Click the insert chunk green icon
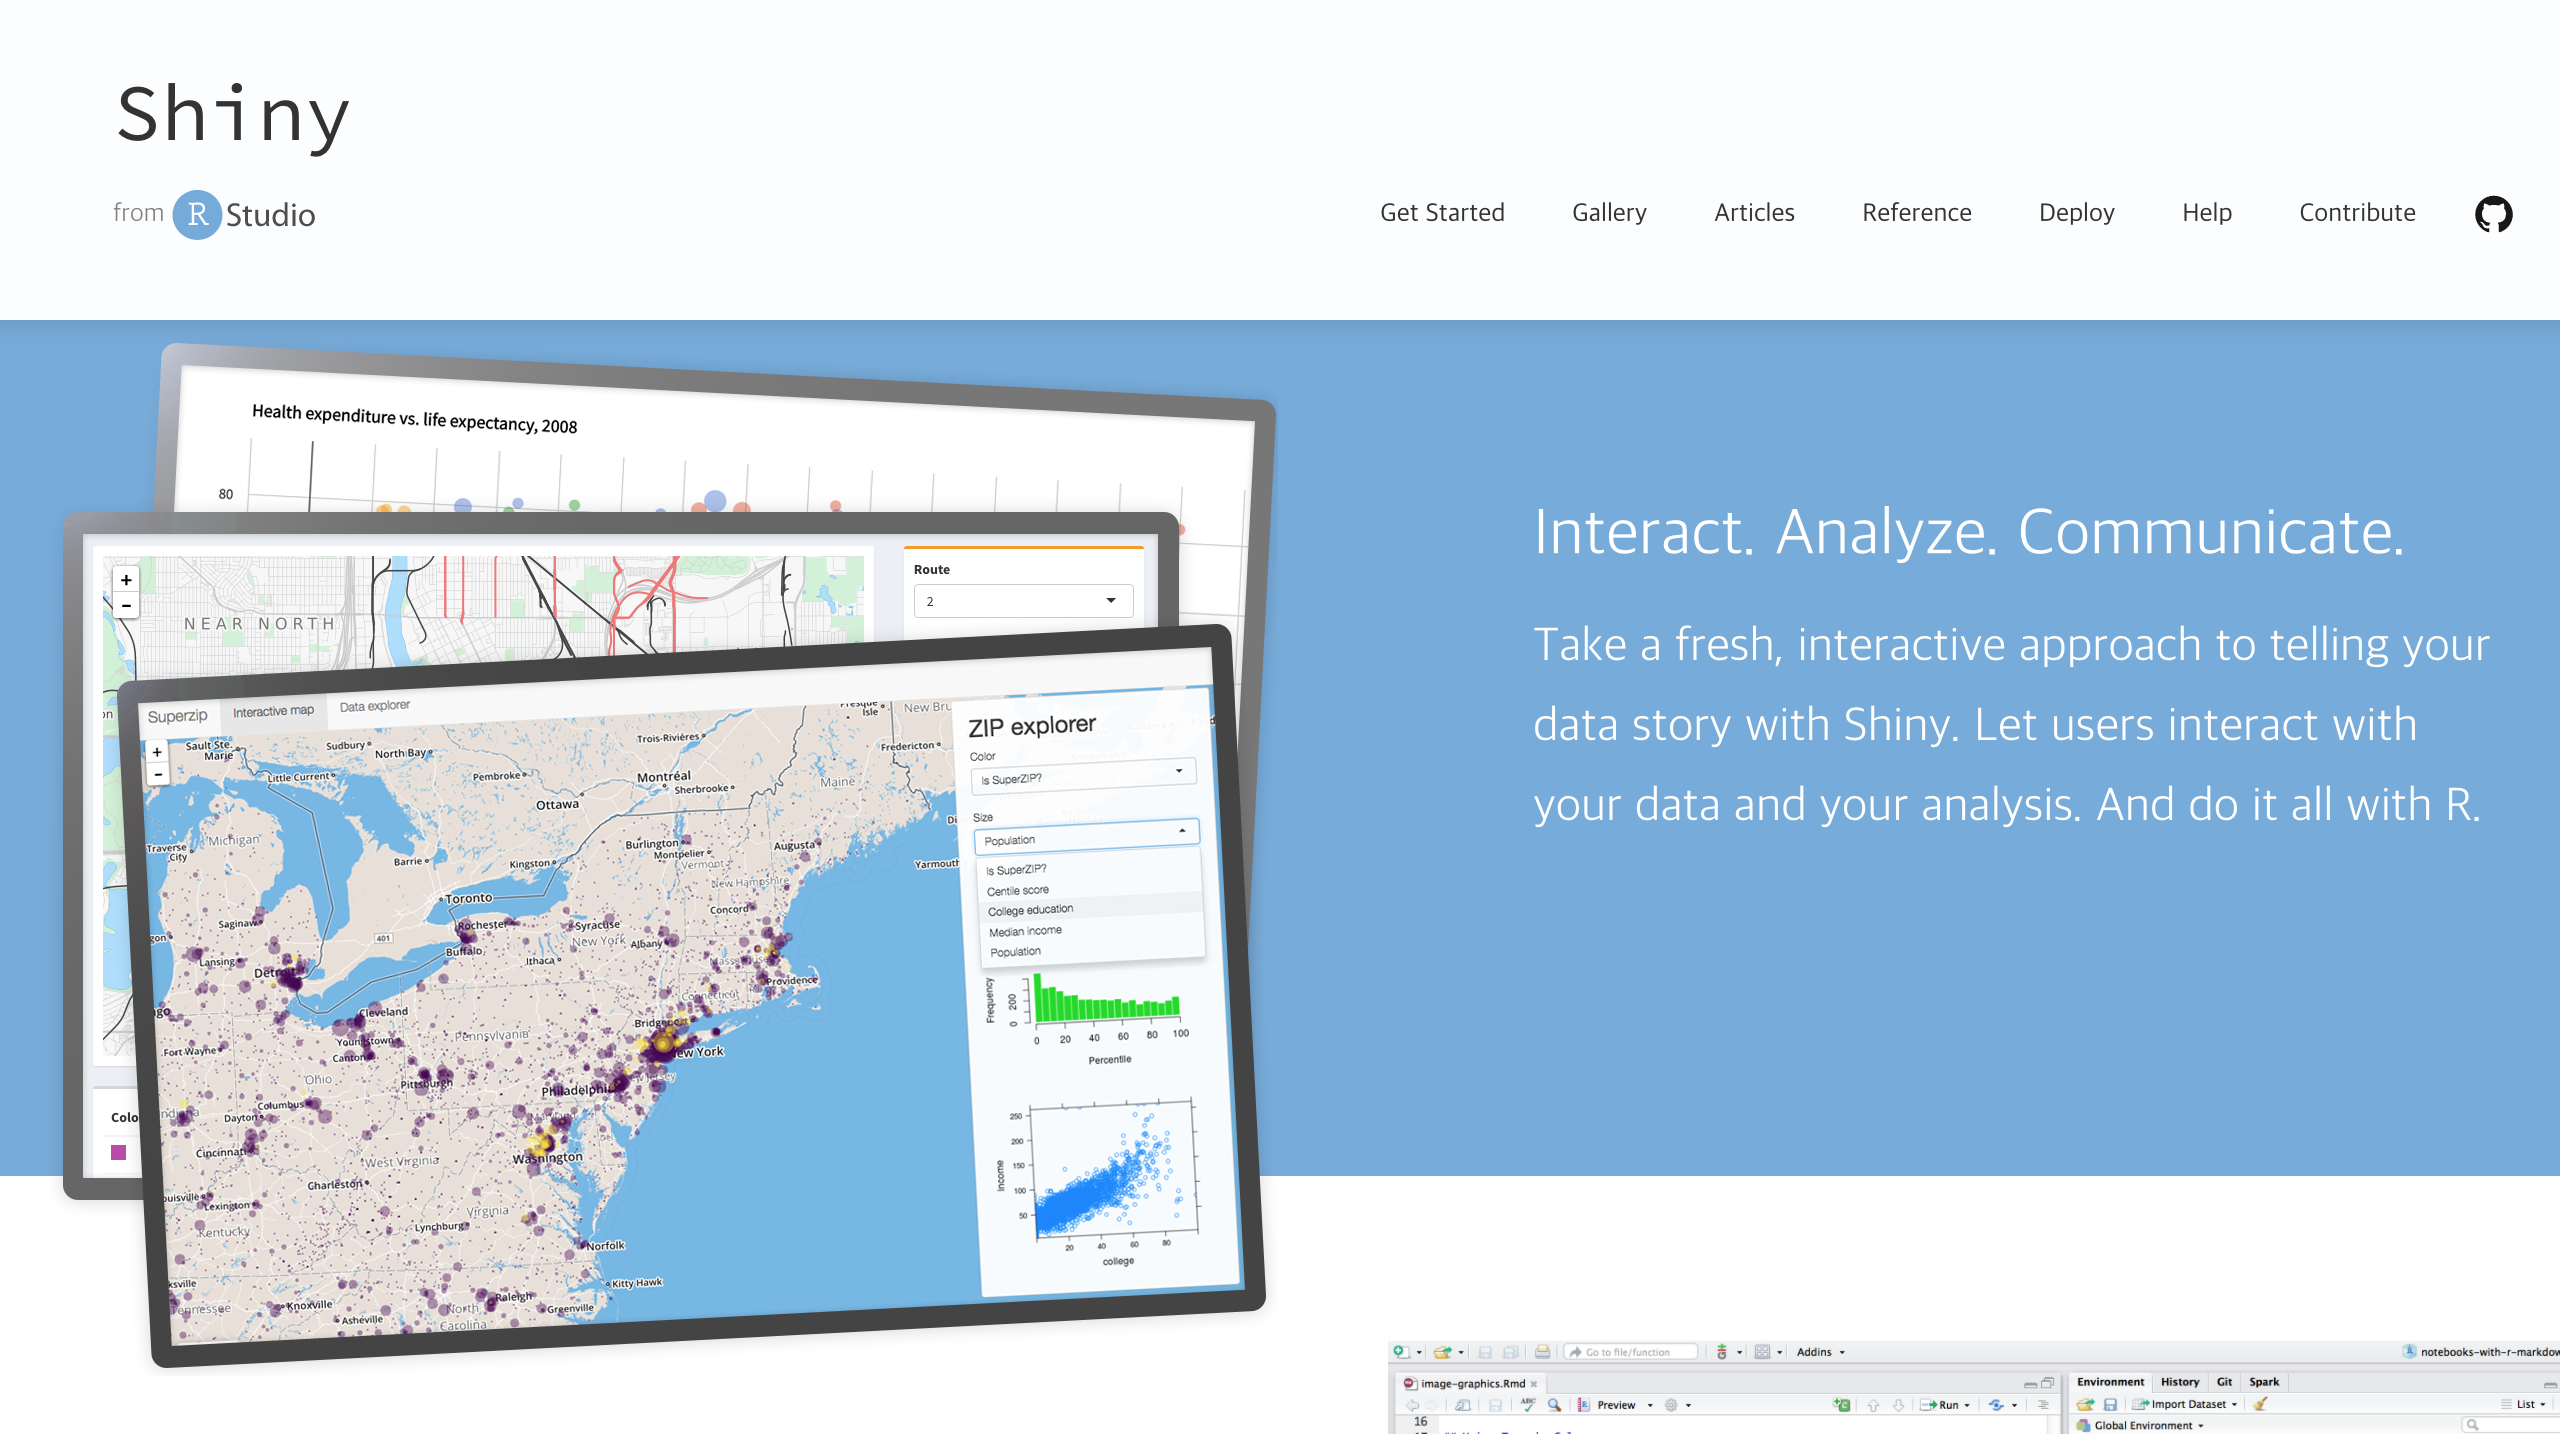 (1841, 1404)
